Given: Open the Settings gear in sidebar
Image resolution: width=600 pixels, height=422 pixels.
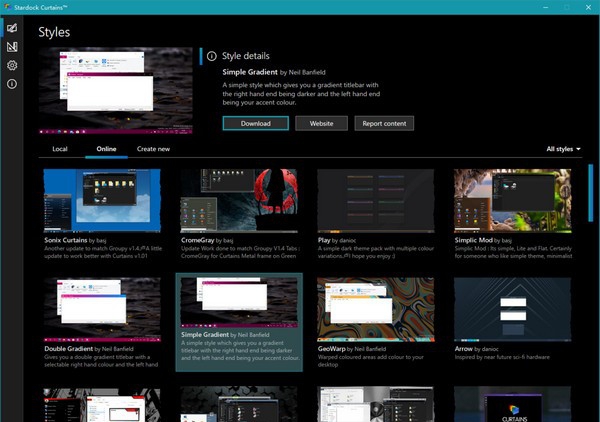Looking at the screenshot, I should click(12, 65).
